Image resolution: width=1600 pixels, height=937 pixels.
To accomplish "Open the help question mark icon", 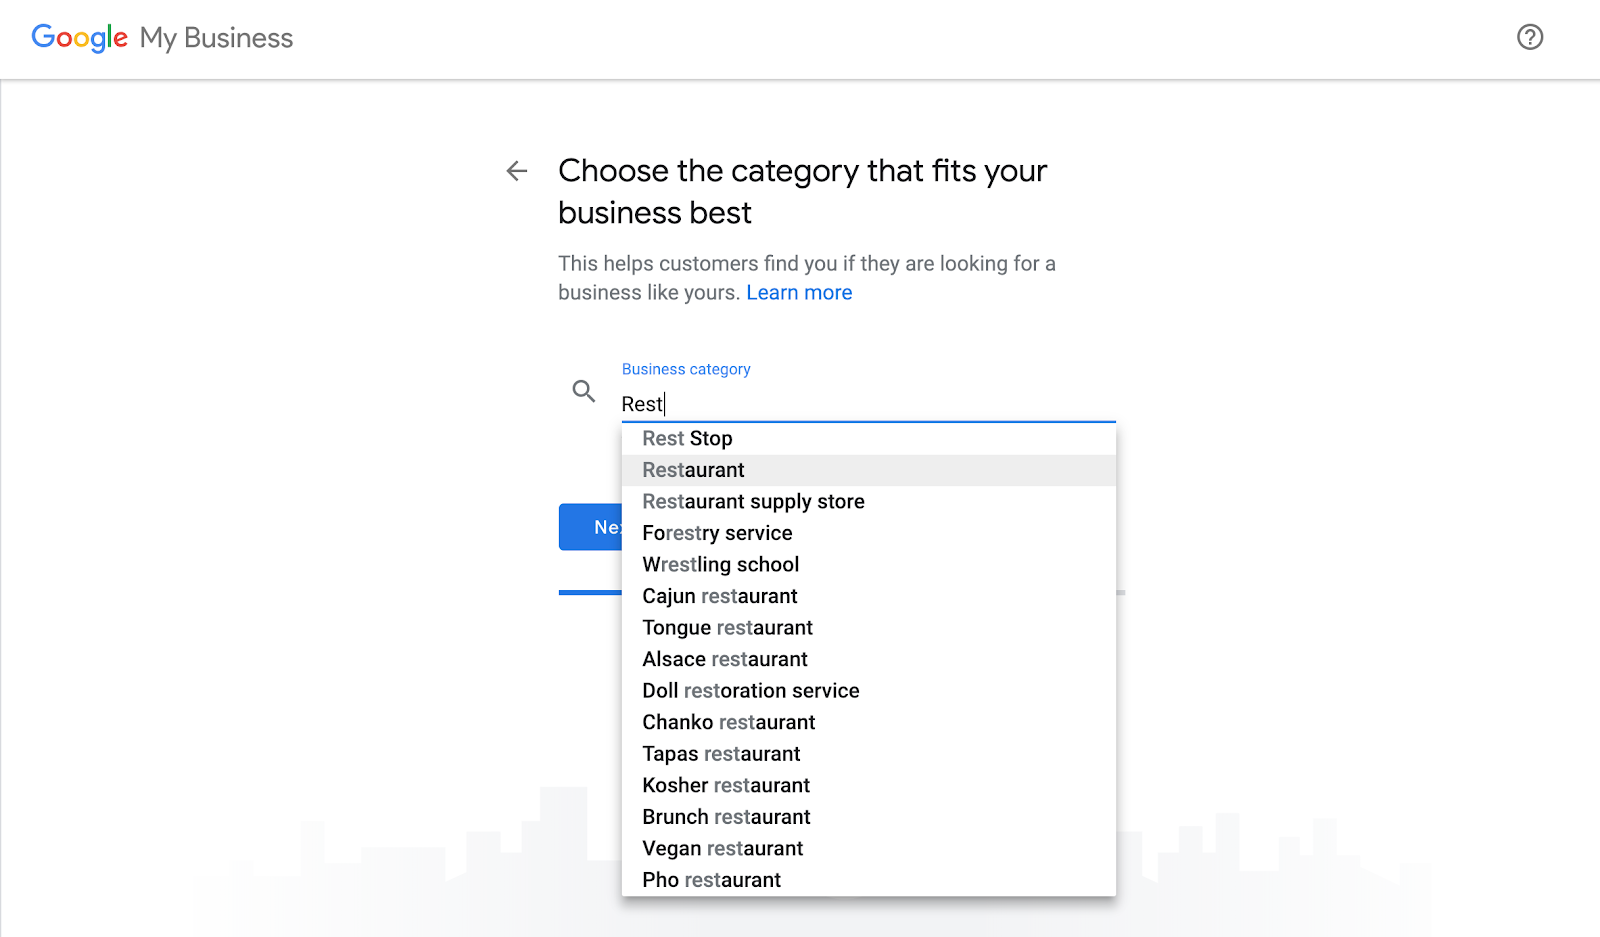I will click(1530, 37).
